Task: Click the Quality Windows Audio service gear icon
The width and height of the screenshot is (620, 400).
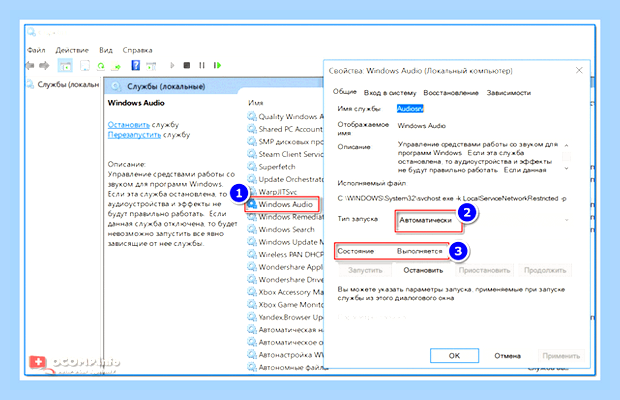Action: click(x=252, y=116)
